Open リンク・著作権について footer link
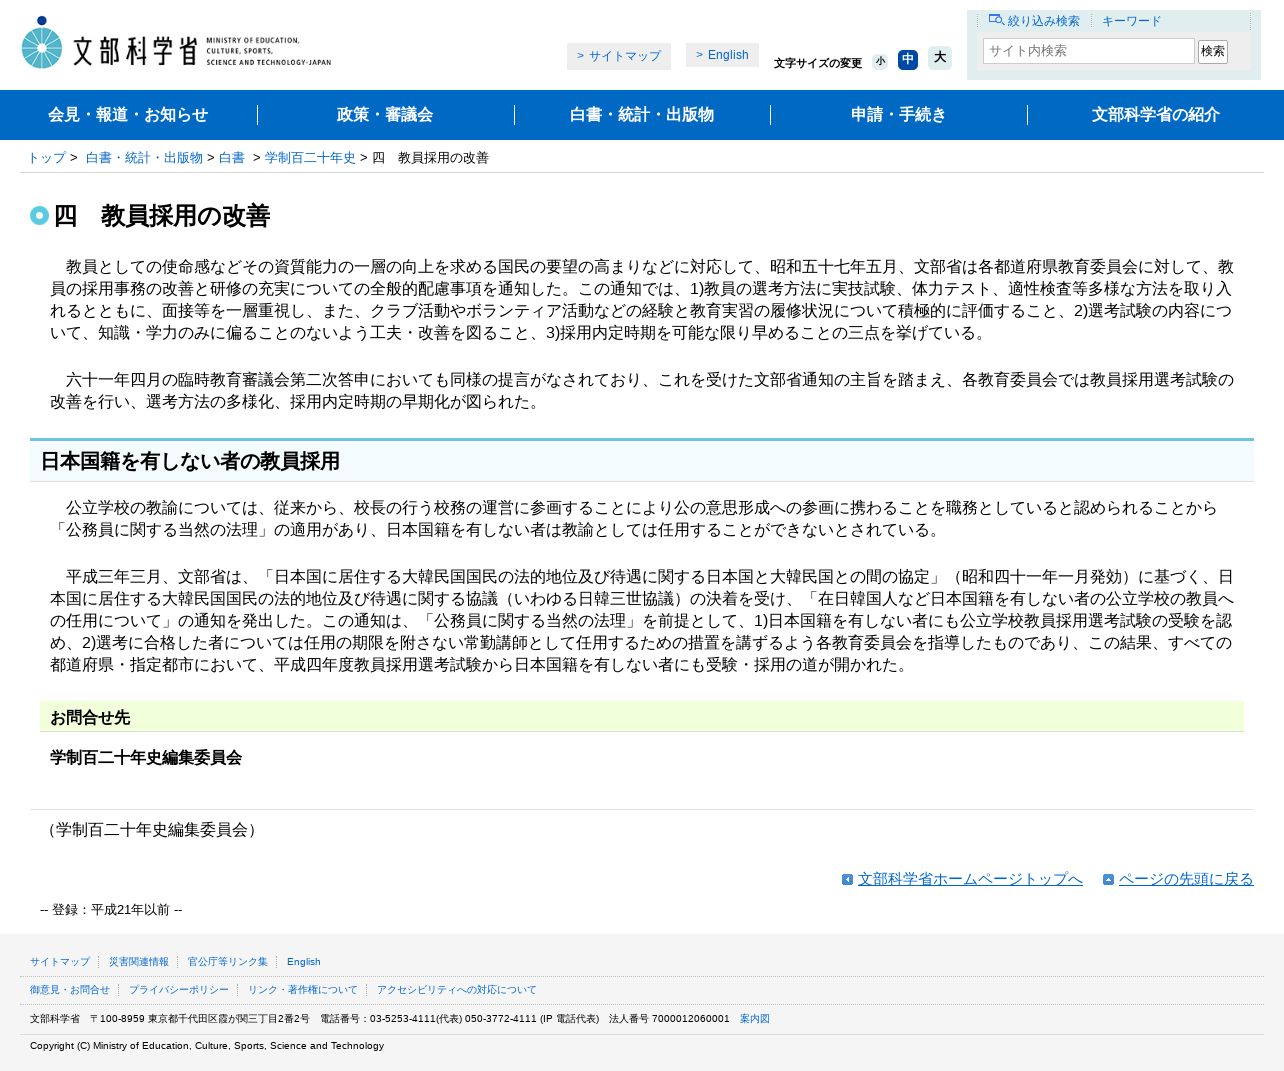Viewport: 1284px width, 1071px height. tap(303, 990)
